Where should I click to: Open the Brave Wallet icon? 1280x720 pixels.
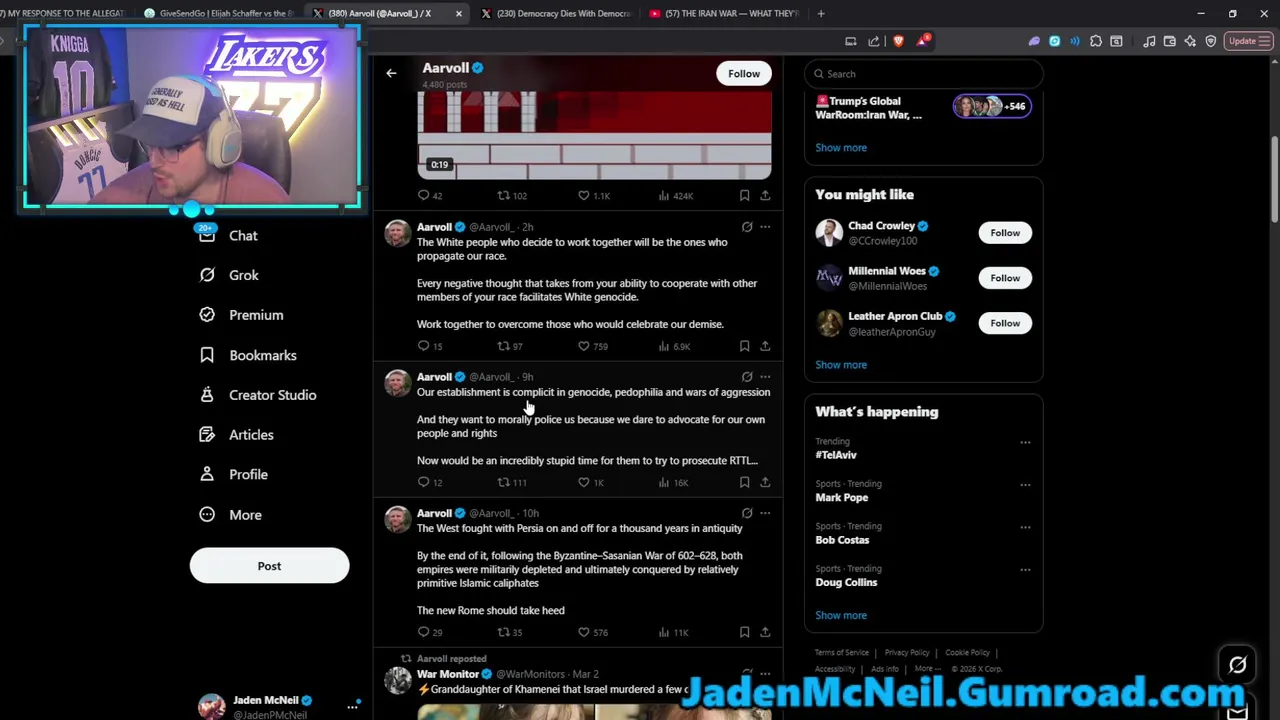1169,41
